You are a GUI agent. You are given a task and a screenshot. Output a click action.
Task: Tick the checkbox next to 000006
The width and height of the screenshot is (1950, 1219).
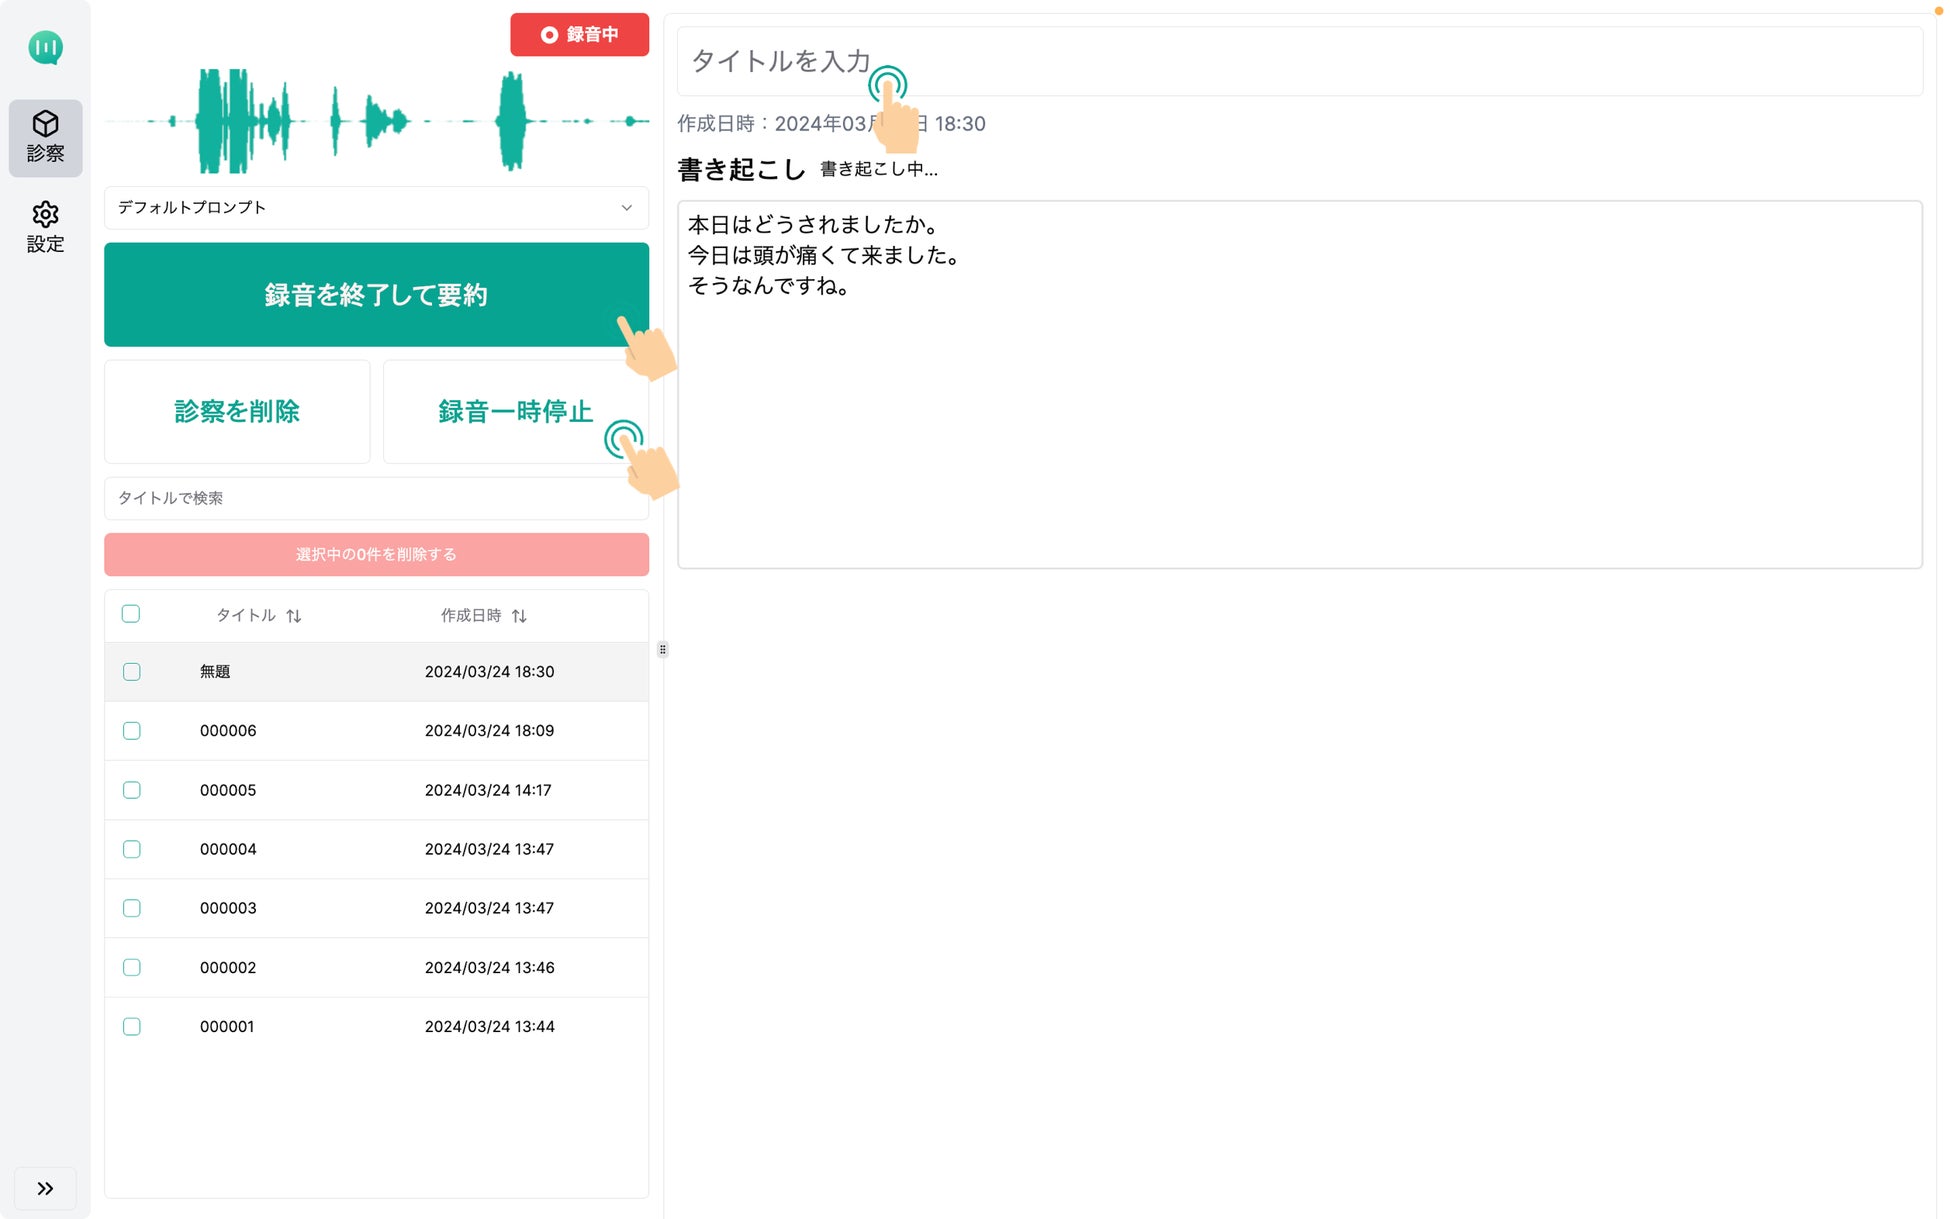coord(131,731)
